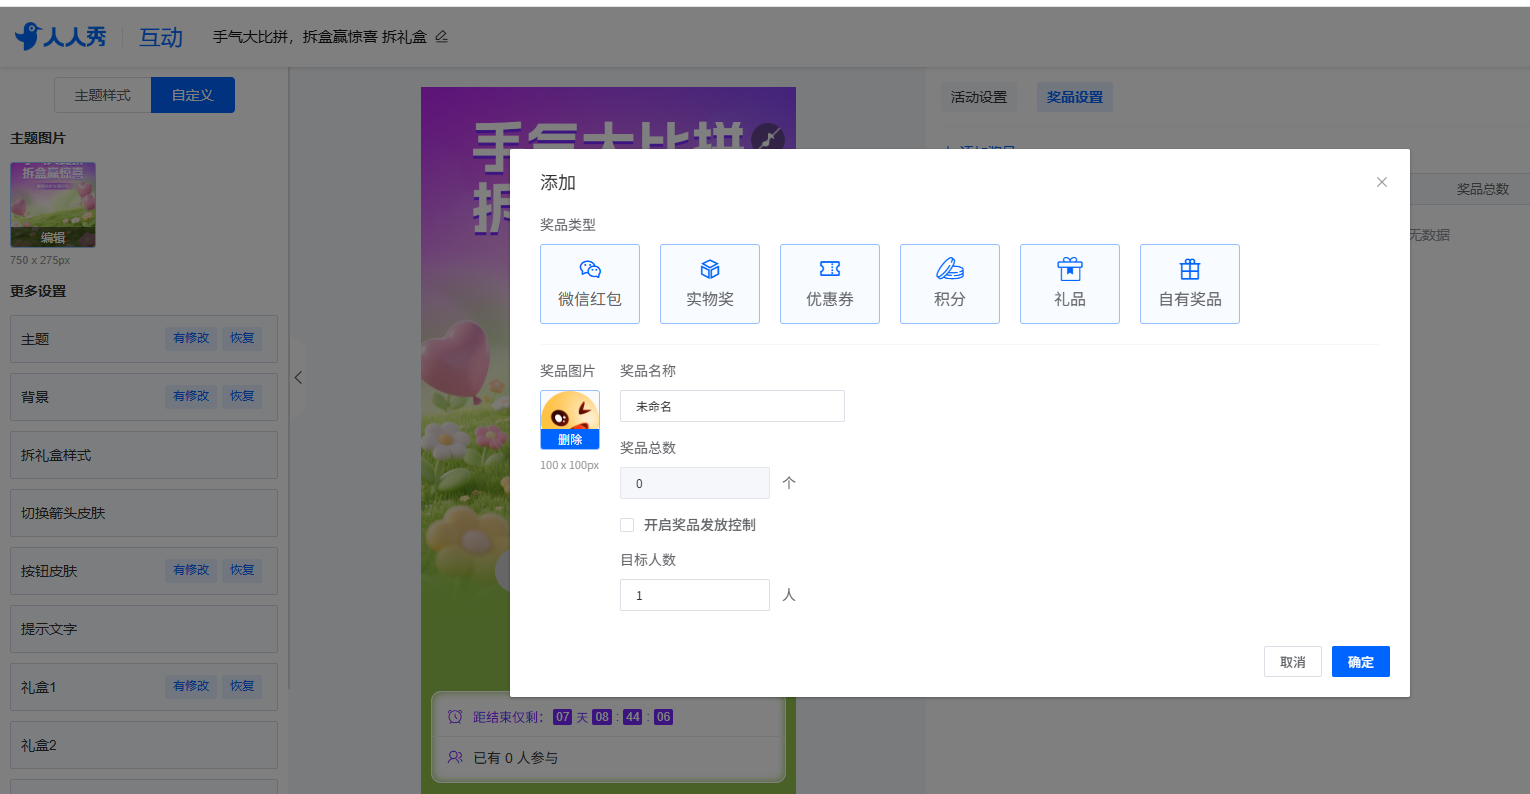Click the 奖品名称 input field

click(x=732, y=406)
